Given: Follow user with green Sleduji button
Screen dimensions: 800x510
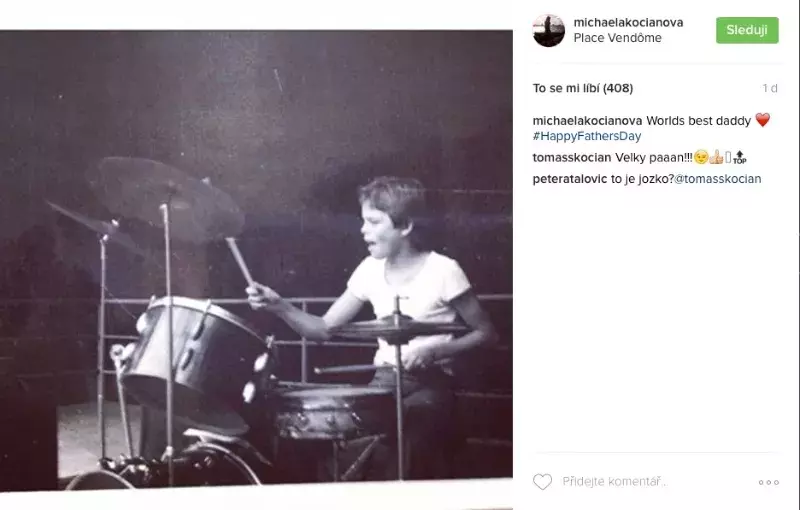Looking at the screenshot, I should (747, 30).
